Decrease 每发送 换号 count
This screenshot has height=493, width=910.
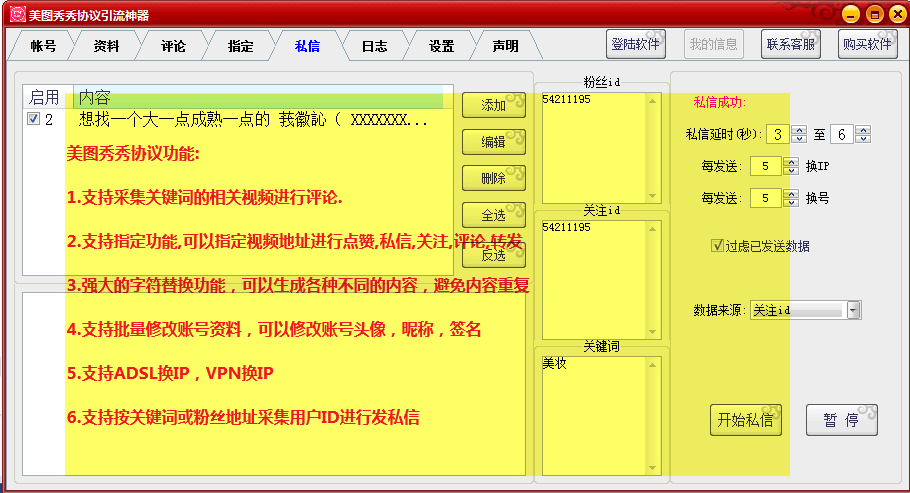click(791, 203)
